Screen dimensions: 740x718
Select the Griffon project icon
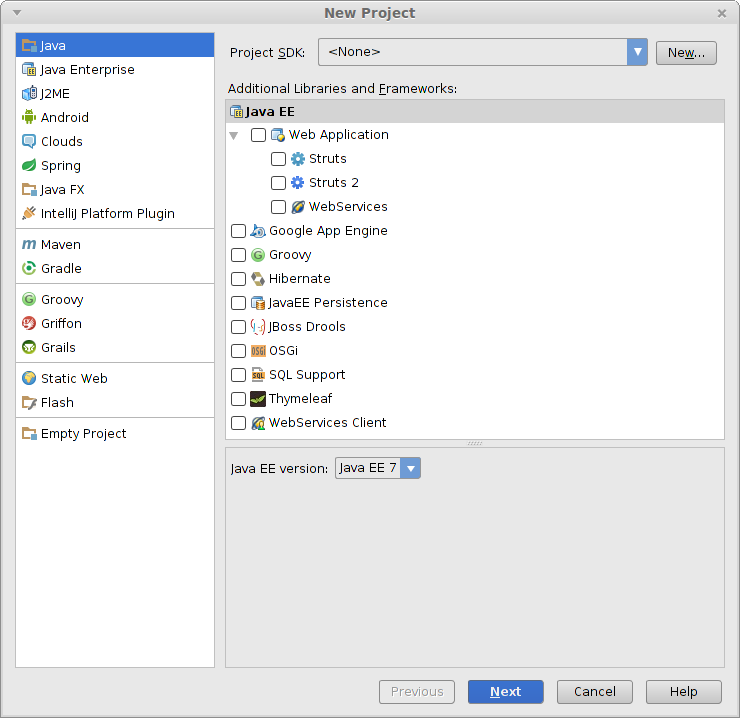pyautogui.click(x=29, y=323)
